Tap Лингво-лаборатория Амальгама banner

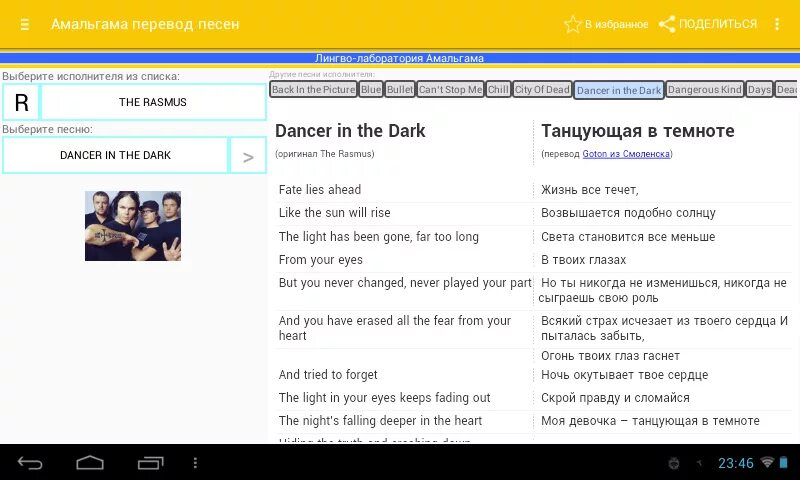[399, 58]
